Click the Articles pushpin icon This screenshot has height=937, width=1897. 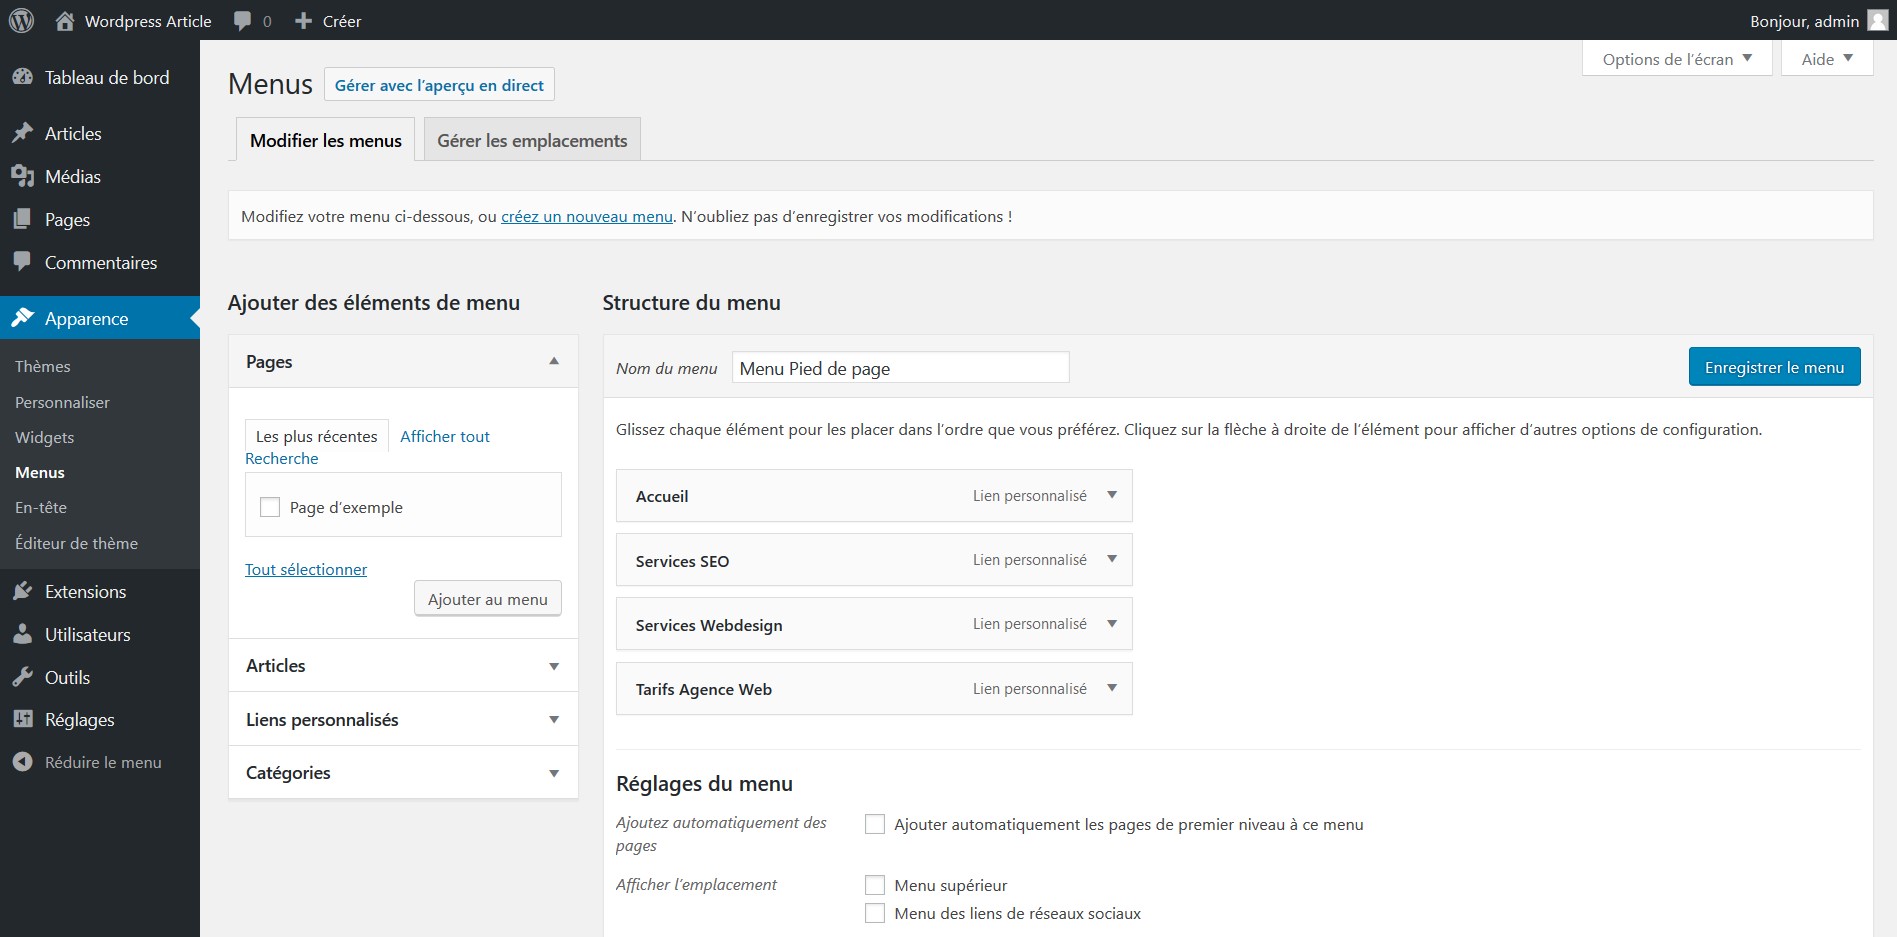pos(22,133)
